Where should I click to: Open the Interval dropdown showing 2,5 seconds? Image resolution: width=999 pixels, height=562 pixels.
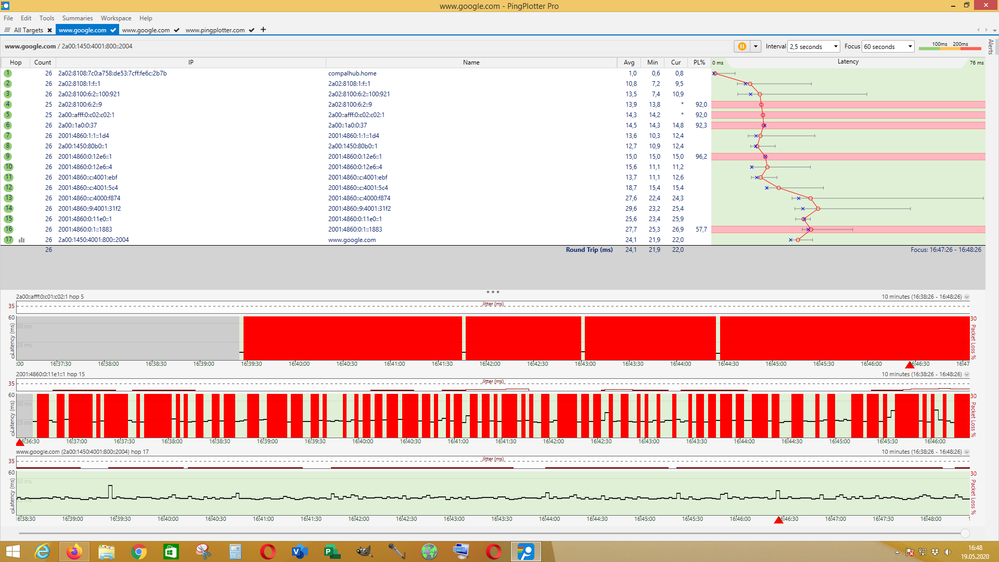pyautogui.click(x=816, y=46)
